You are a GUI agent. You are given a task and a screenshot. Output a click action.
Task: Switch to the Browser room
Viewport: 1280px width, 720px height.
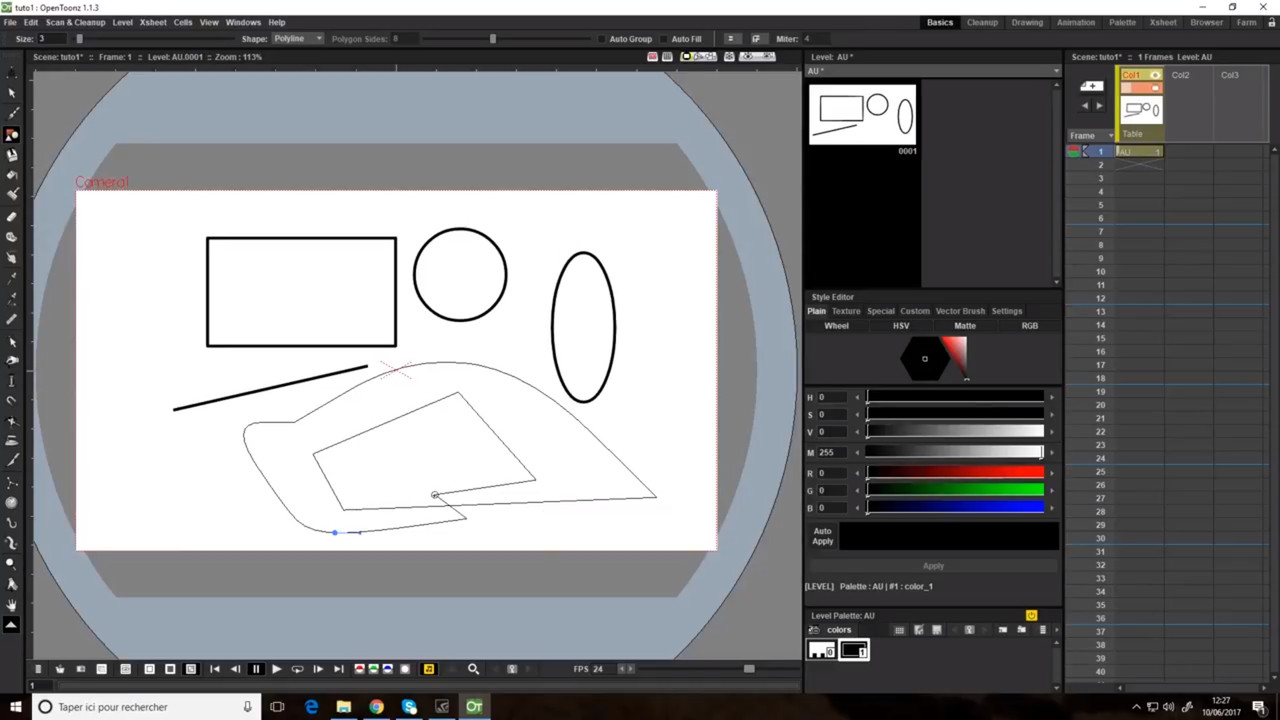pyautogui.click(x=1206, y=22)
